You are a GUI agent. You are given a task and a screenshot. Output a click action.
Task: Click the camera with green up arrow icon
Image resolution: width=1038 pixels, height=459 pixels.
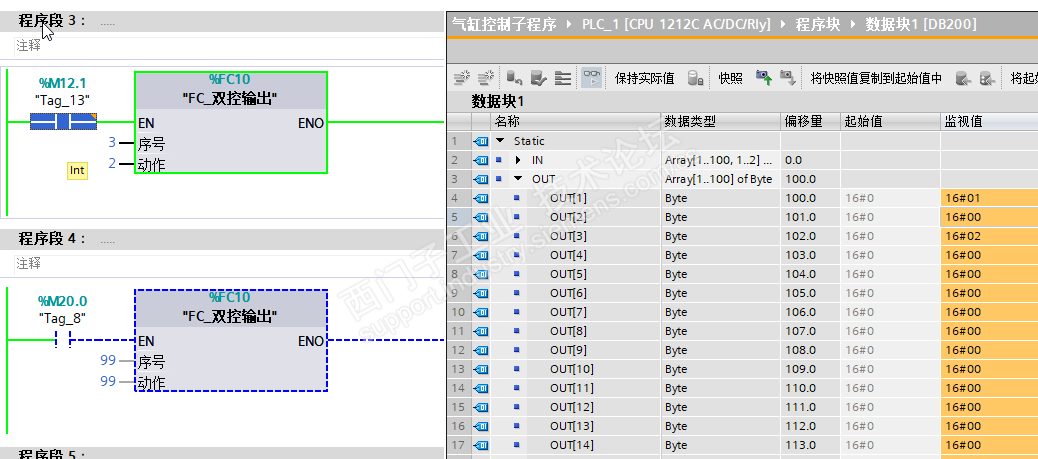tap(764, 78)
